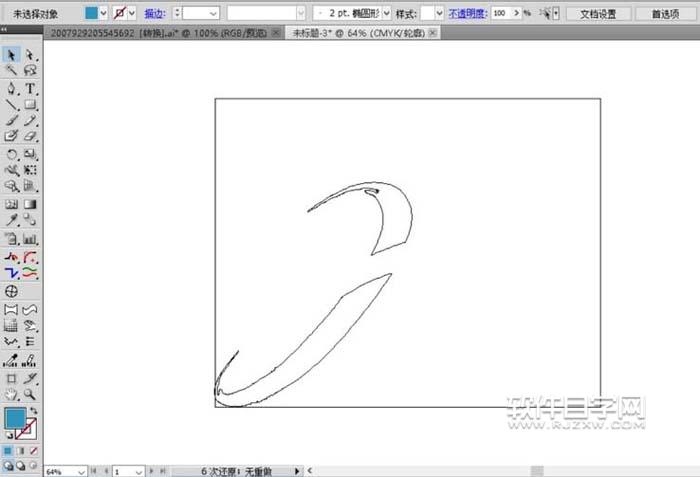The image size is (700, 477).
Task: Activate the Scale tool
Action: tap(30, 155)
